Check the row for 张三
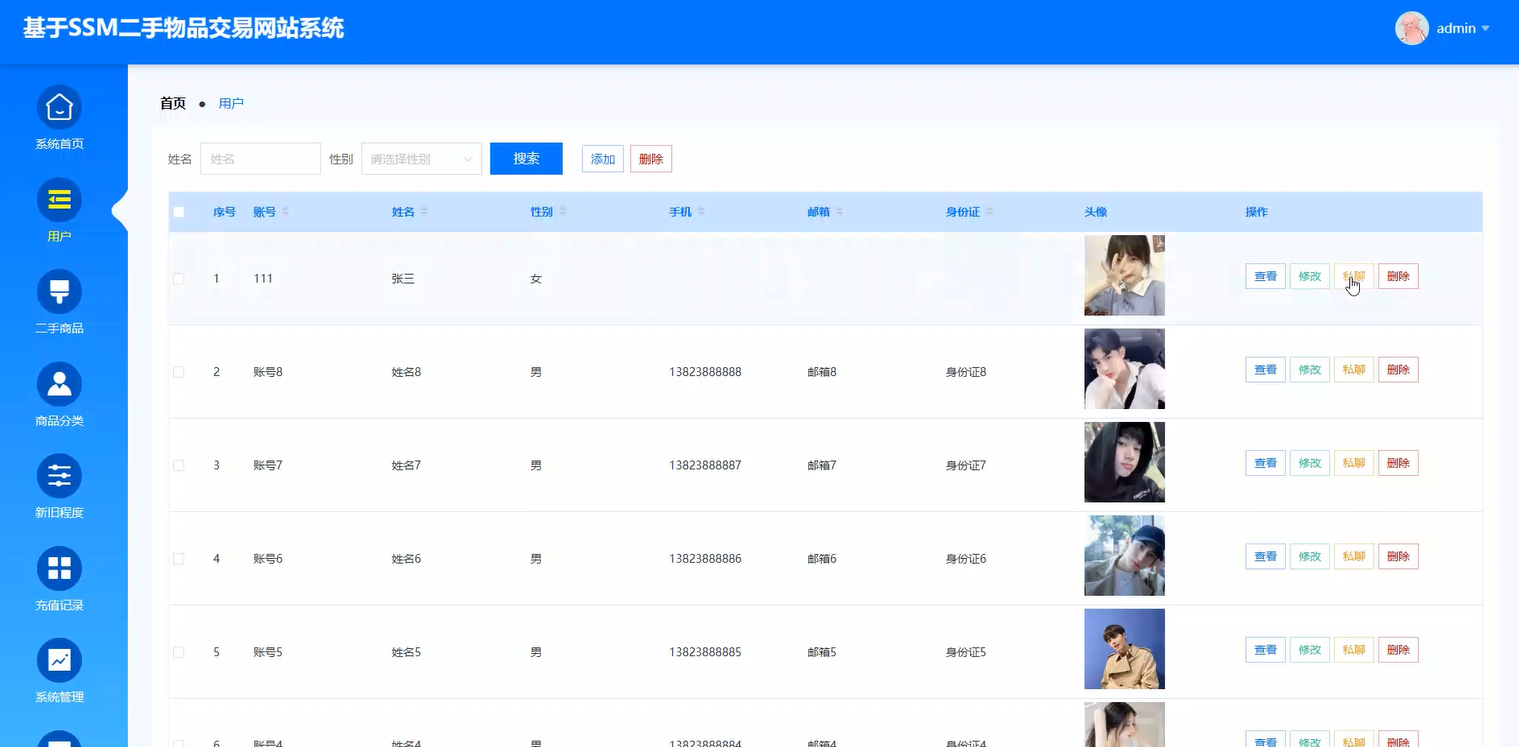This screenshot has height=747, width=1519. pos(179,279)
